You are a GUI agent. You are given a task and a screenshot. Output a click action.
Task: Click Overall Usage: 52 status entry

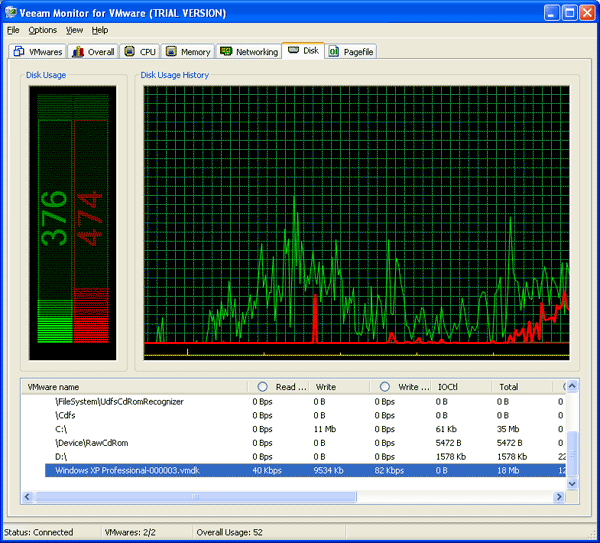(230, 532)
